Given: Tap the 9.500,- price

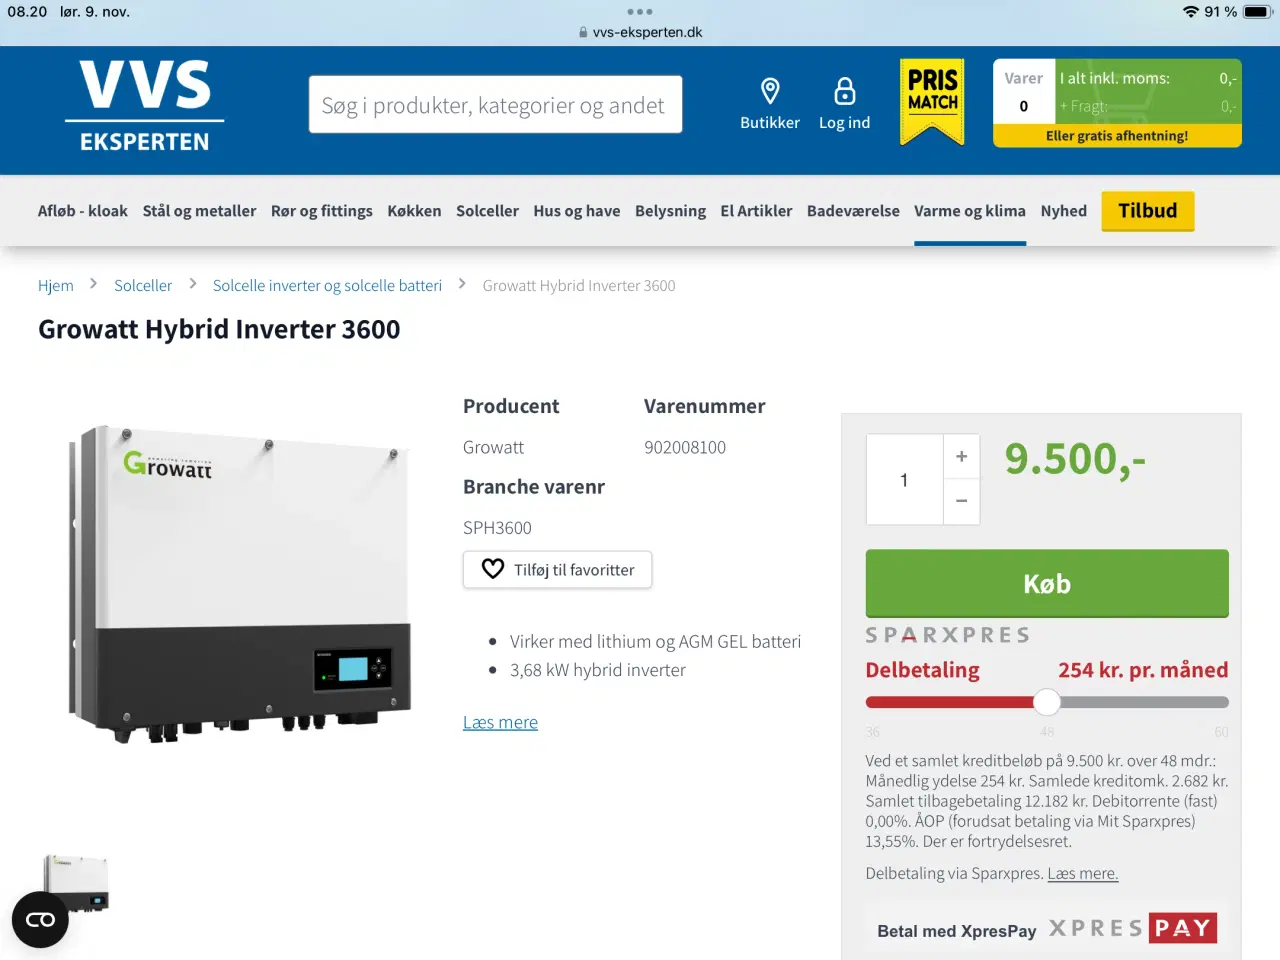Looking at the screenshot, I should point(1075,459).
